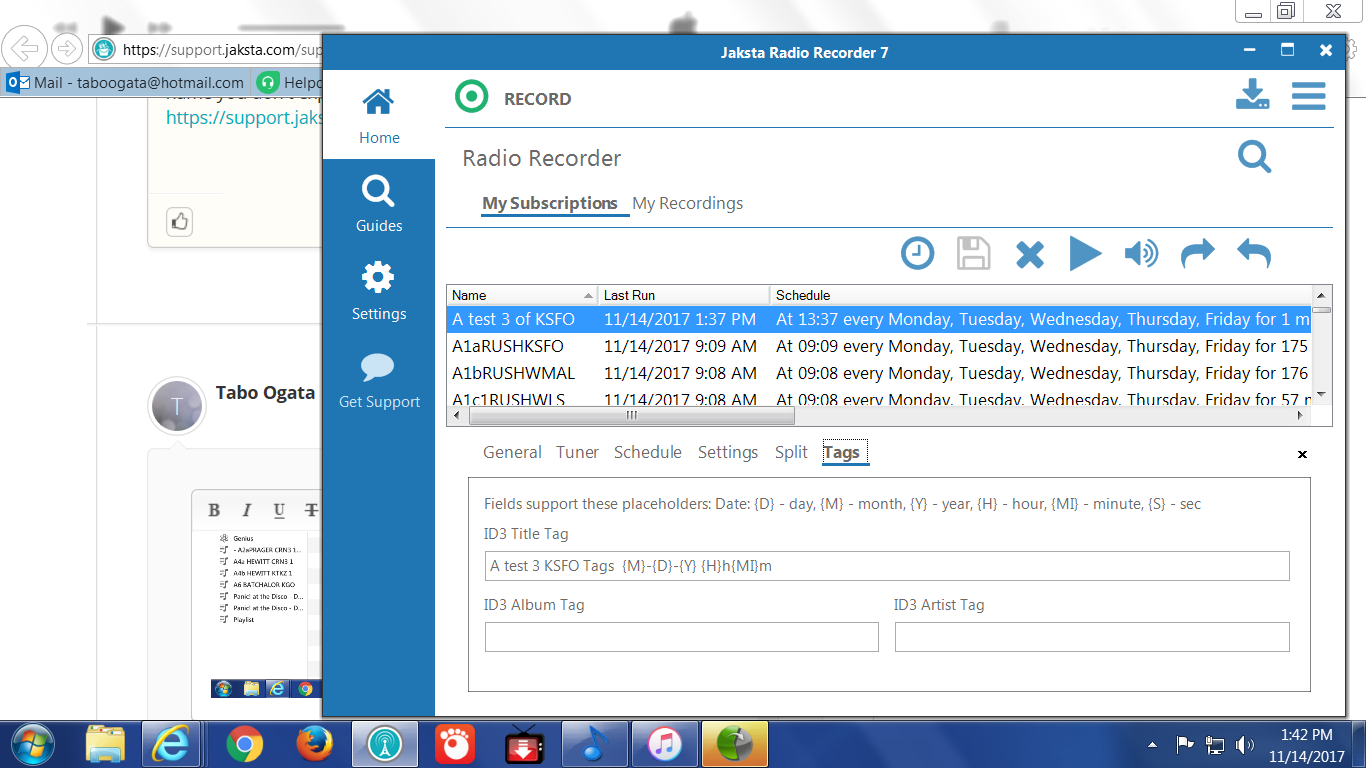Open the Schedule tab
The width and height of the screenshot is (1366, 768).
tap(648, 452)
